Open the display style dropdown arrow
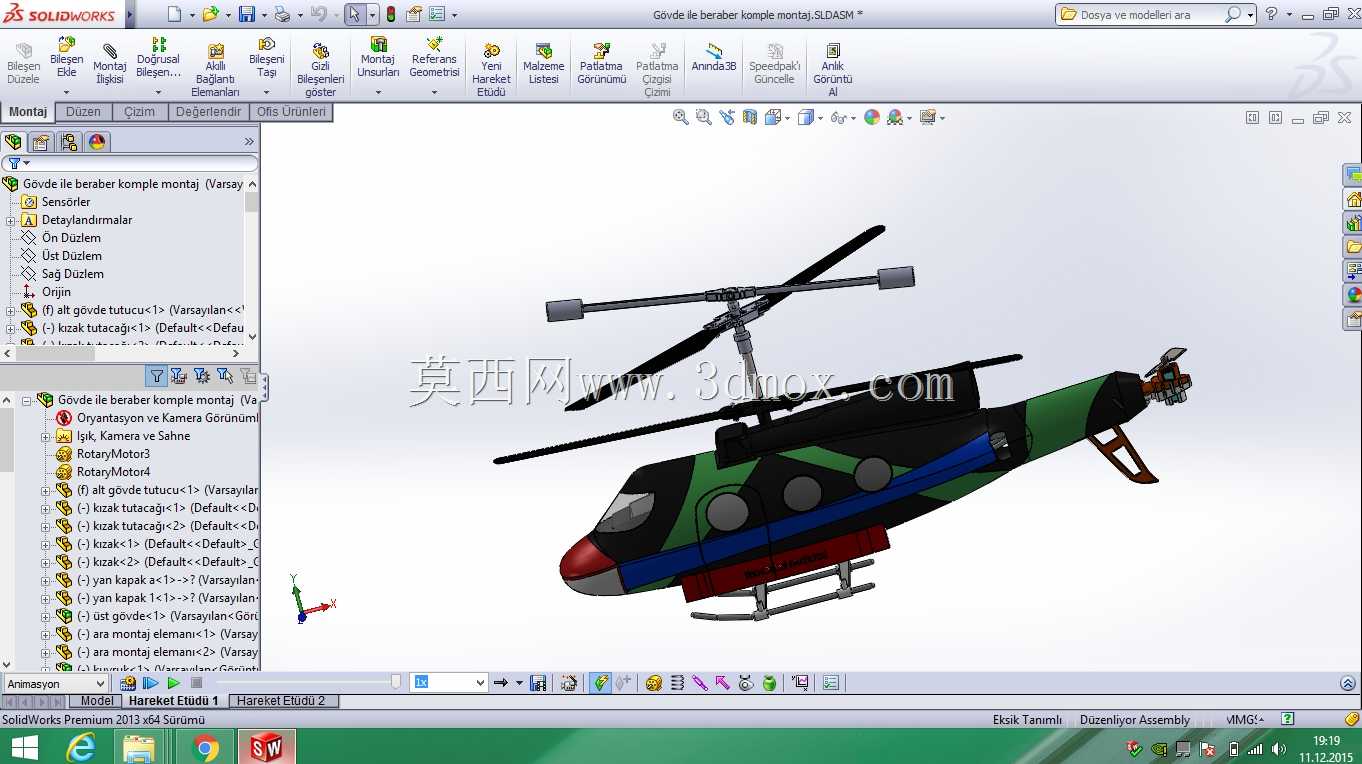This screenshot has width=1362, height=764. [x=819, y=118]
